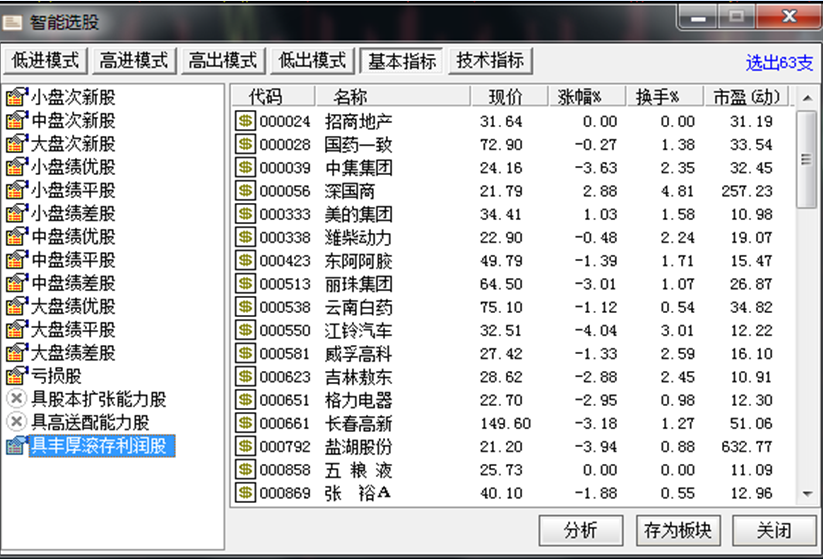Image resolution: width=823 pixels, height=559 pixels.
Task: Click P/E value 257.23
Action: [747, 191]
